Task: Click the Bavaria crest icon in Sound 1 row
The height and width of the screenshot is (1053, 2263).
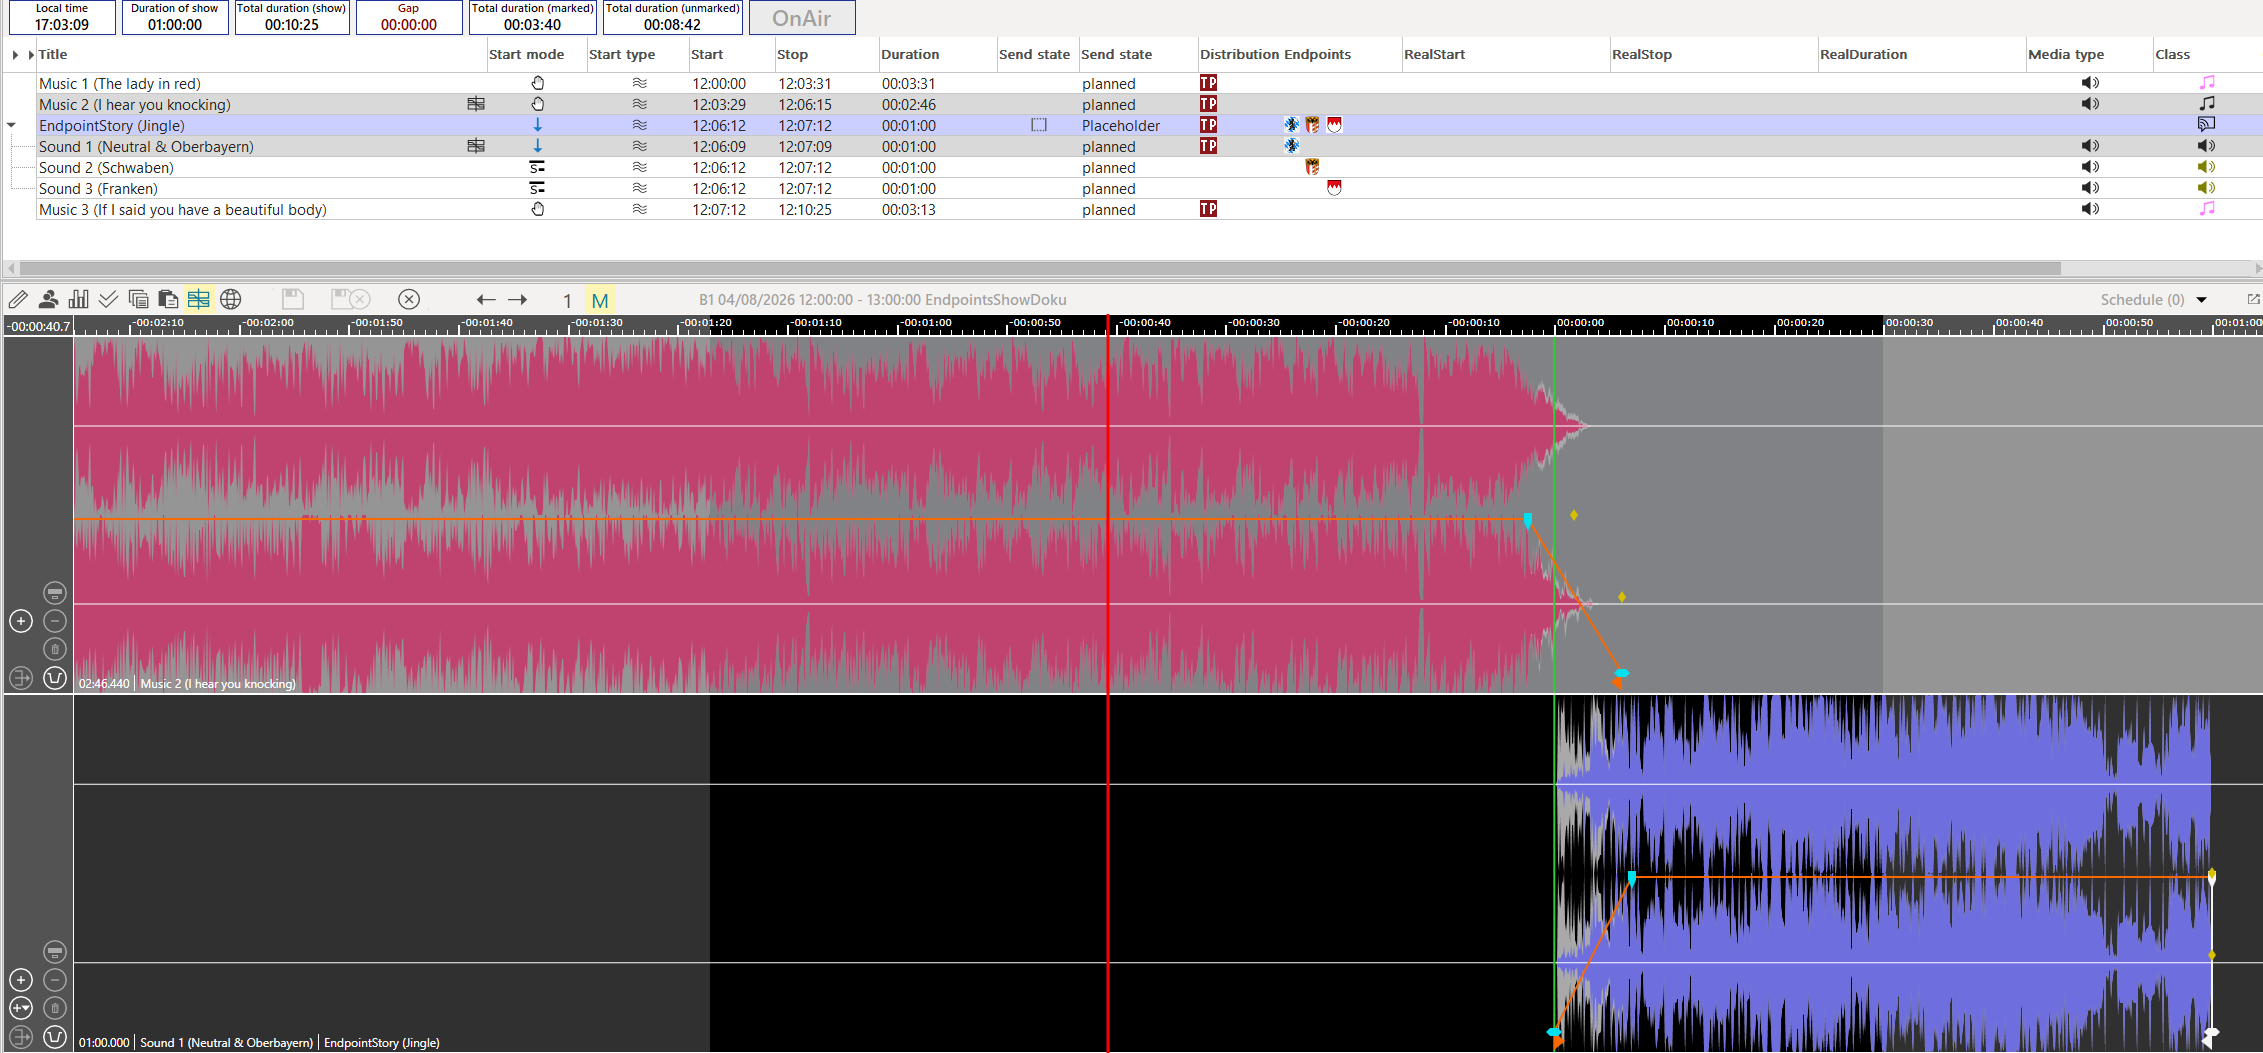Action: pos(1292,146)
